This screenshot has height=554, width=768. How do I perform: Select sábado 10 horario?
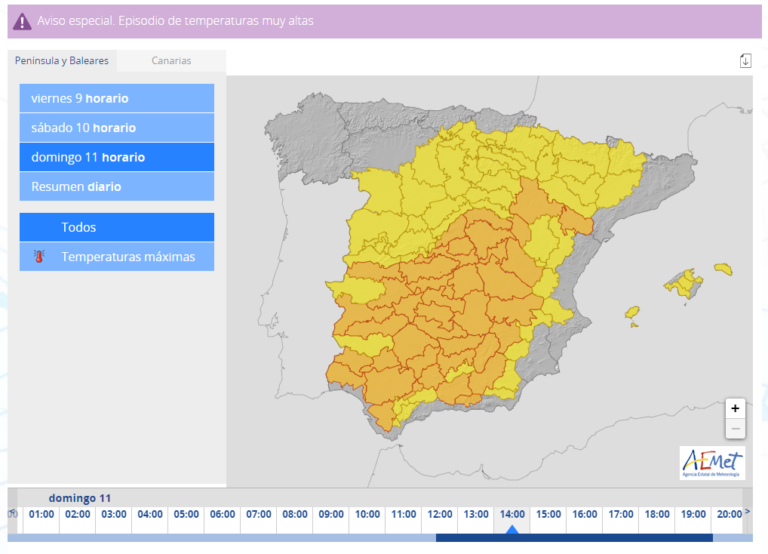[x=117, y=127]
